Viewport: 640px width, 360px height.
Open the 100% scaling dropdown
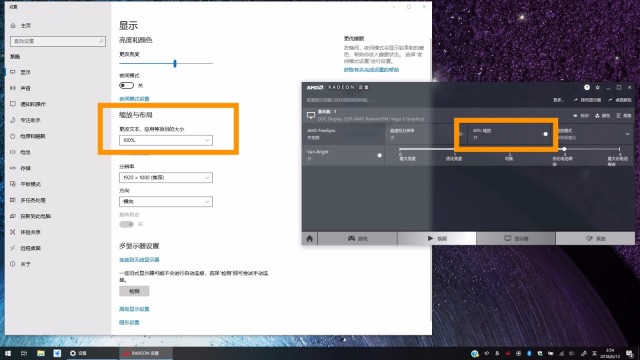[x=166, y=140]
